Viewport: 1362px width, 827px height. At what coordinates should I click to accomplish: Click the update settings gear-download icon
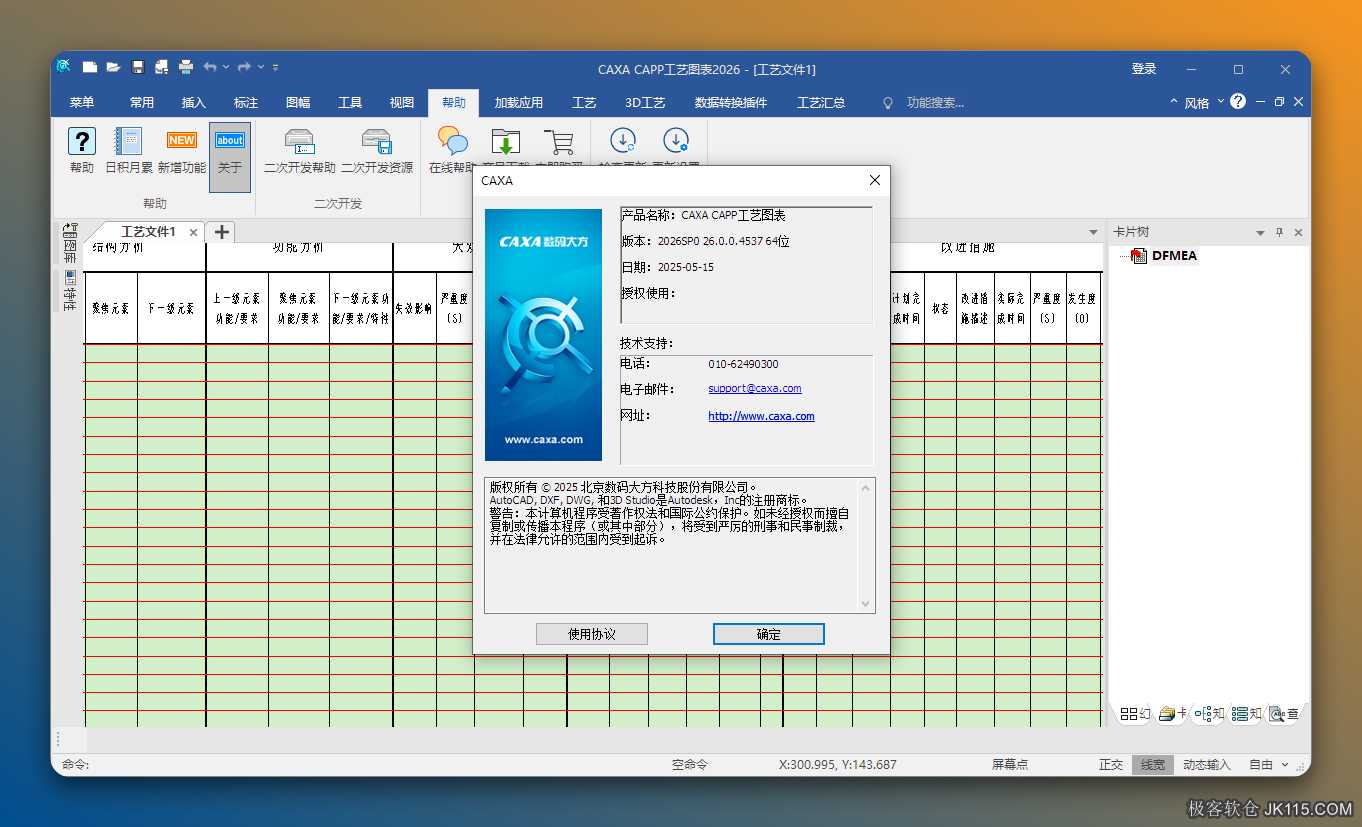pos(676,141)
